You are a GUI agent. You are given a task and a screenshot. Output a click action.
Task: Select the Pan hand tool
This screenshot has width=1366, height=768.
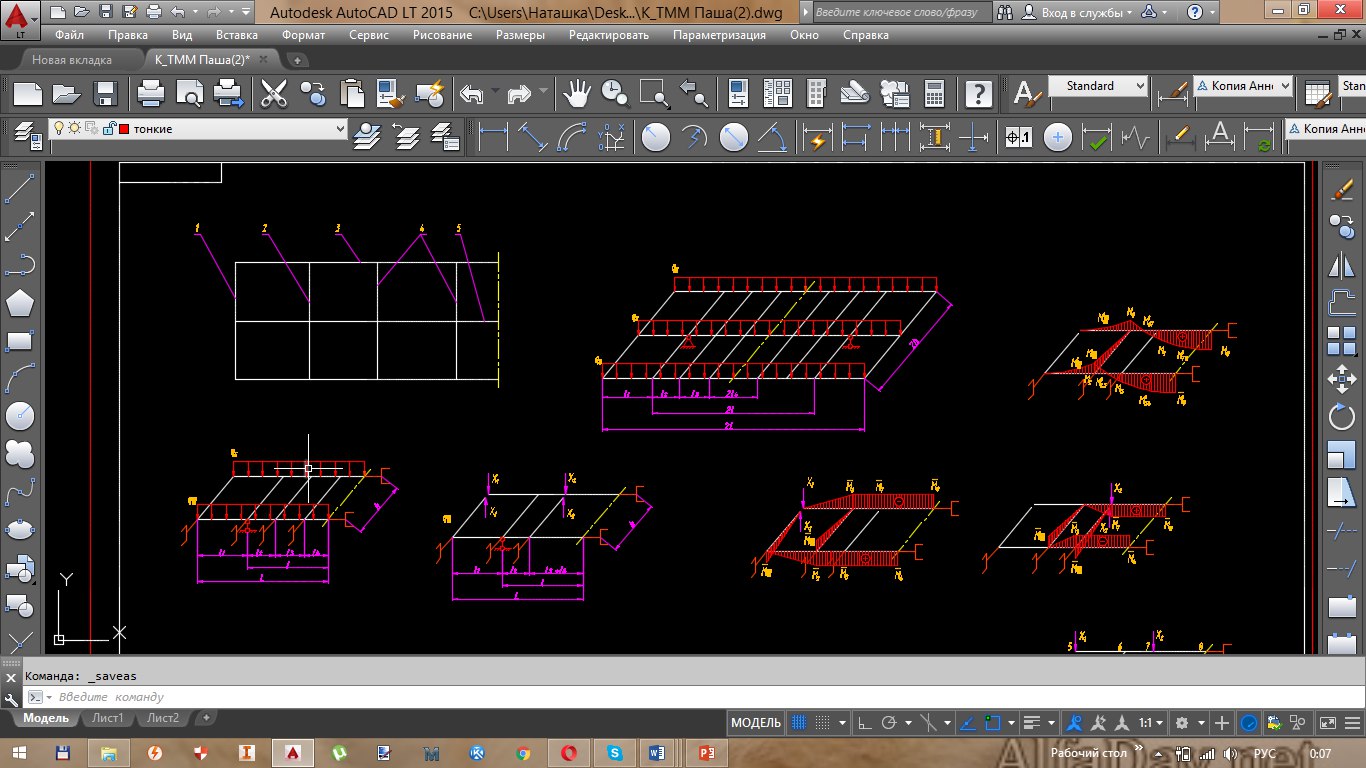coord(576,94)
